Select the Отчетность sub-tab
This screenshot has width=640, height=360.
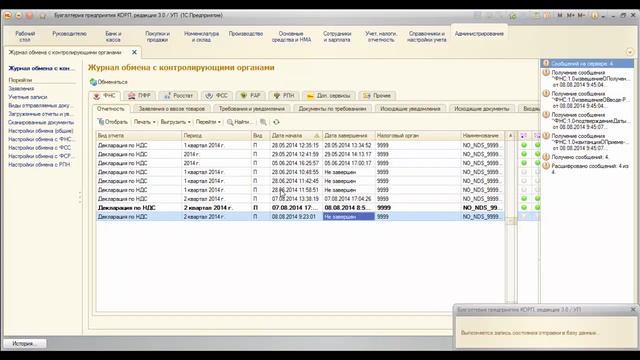pyautogui.click(x=111, y=109)
